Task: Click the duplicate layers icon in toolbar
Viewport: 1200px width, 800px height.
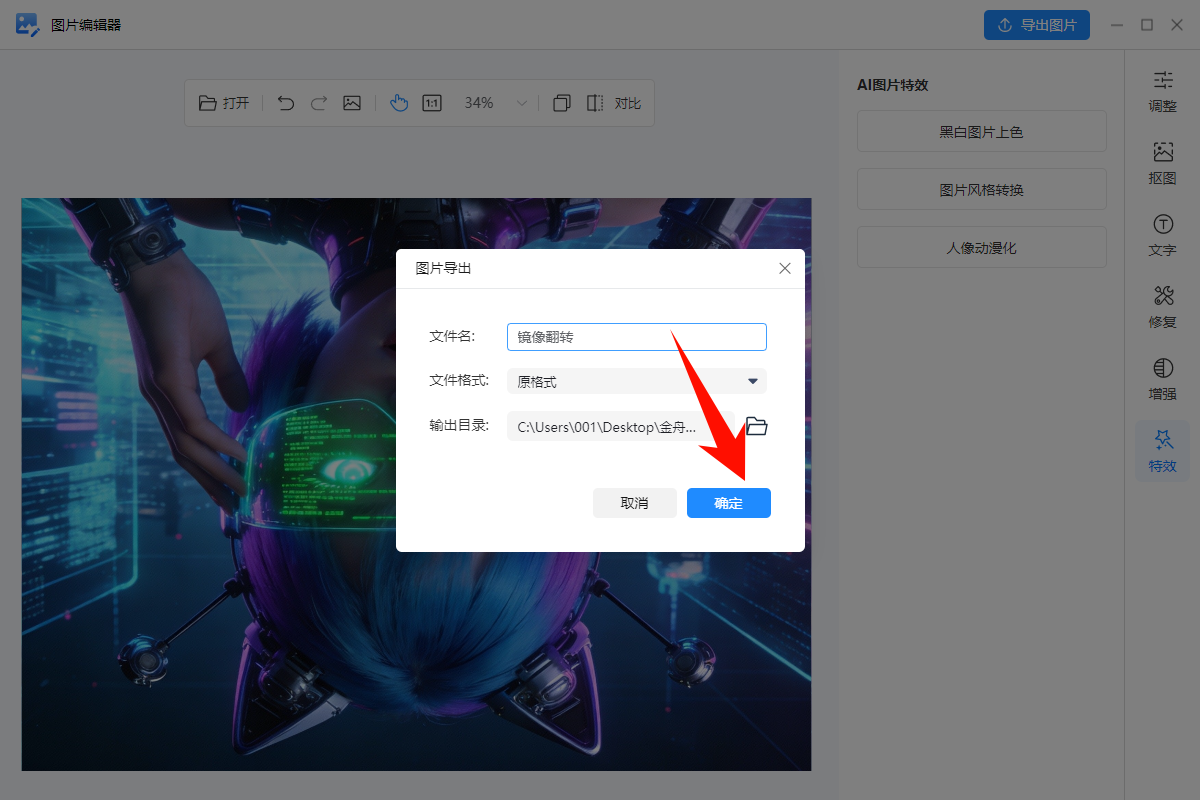Action: 562,103
